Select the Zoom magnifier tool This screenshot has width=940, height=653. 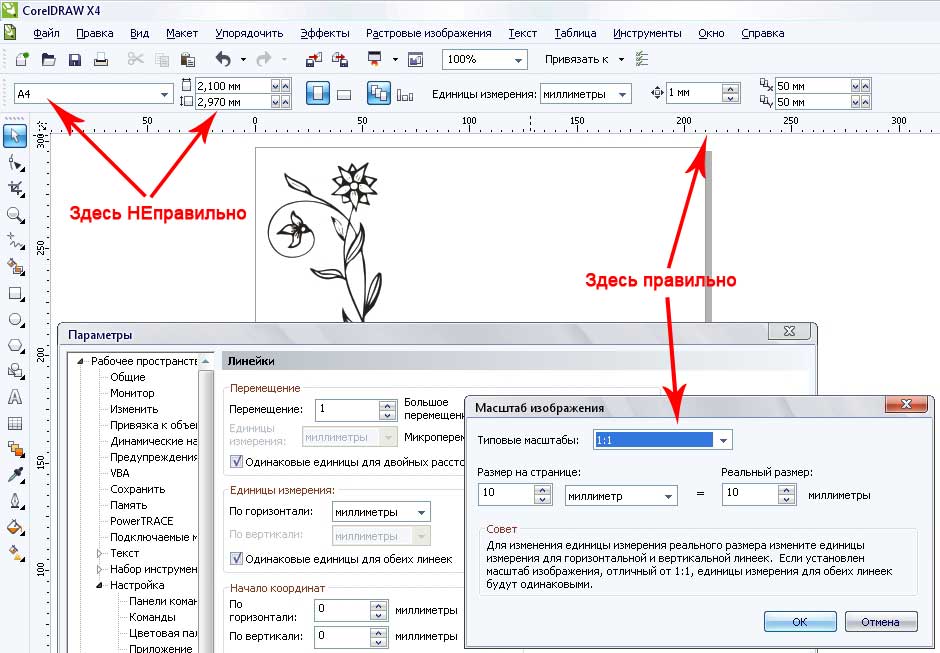[16, 215]
